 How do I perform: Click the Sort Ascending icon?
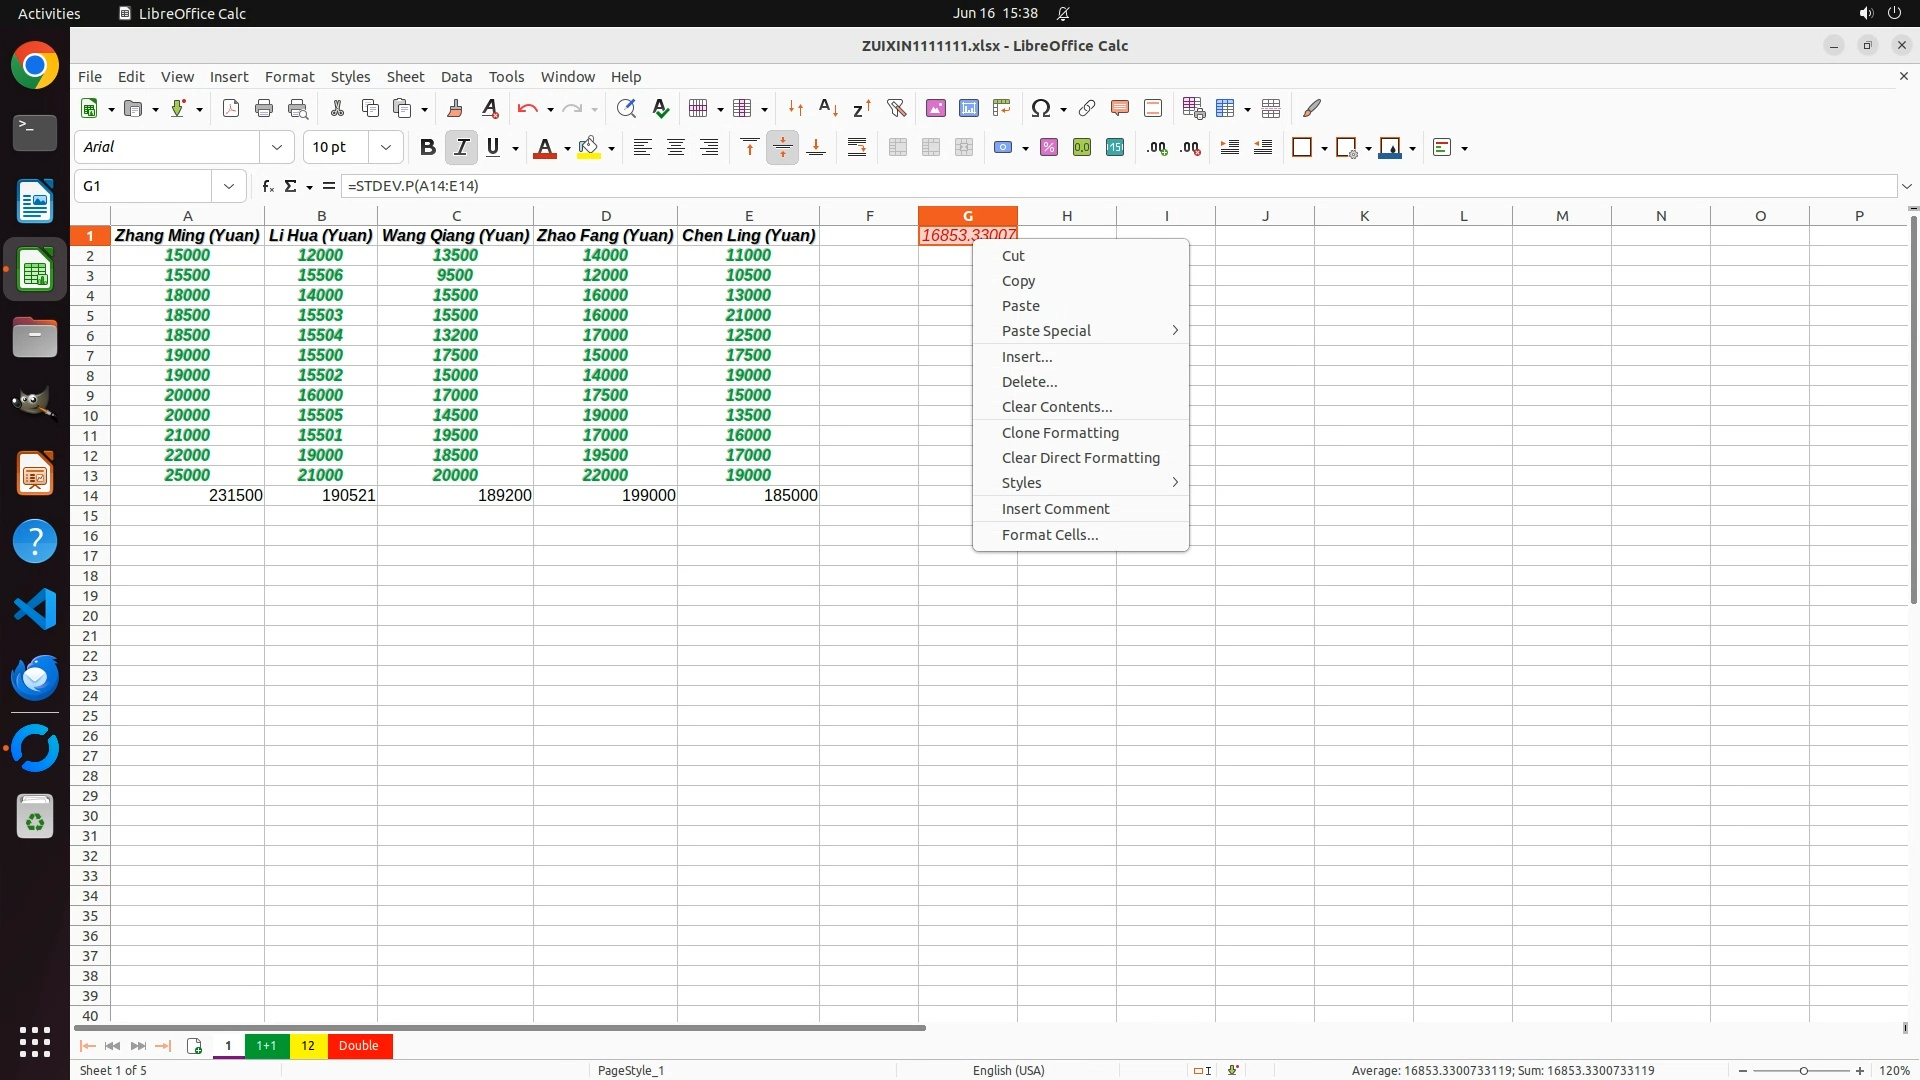[828, 109]
